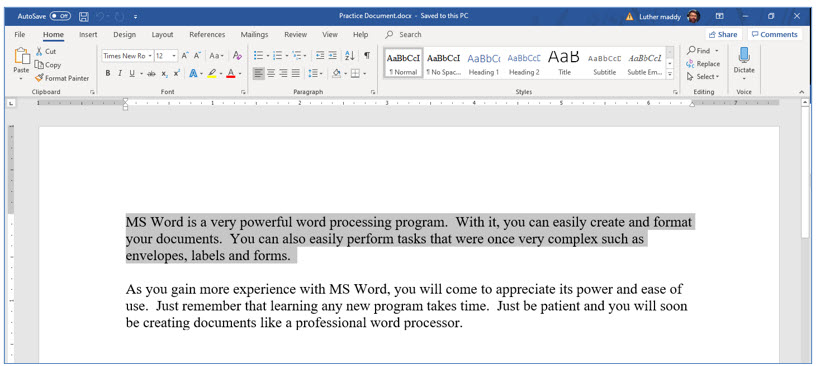Click the Paste icon

[x=21, y=56]
